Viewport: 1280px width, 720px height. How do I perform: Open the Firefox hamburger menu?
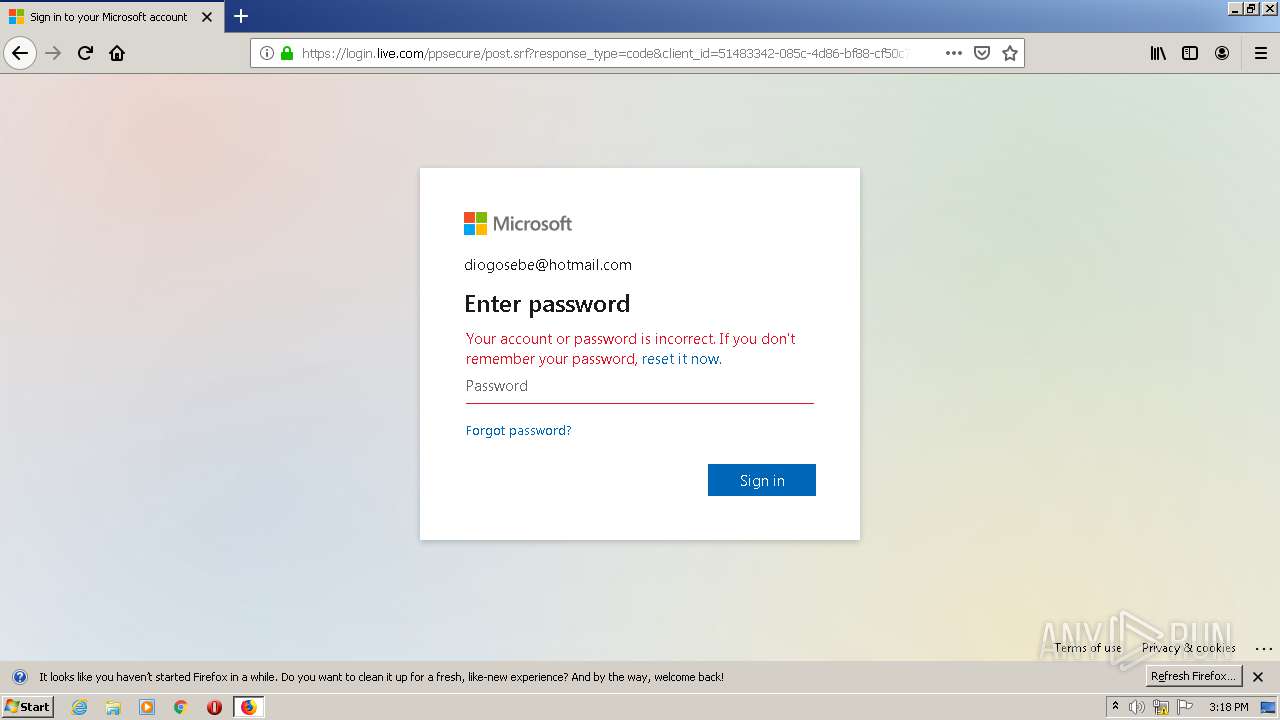[x=1260, y=53]
